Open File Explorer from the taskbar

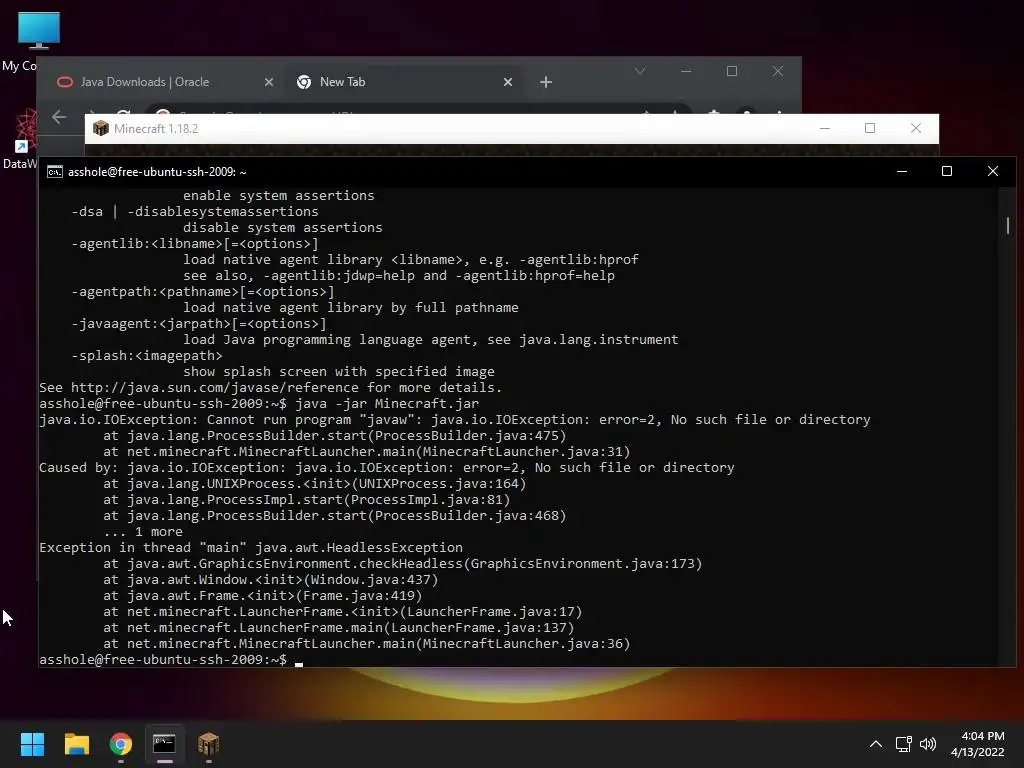tap(76, 744)
